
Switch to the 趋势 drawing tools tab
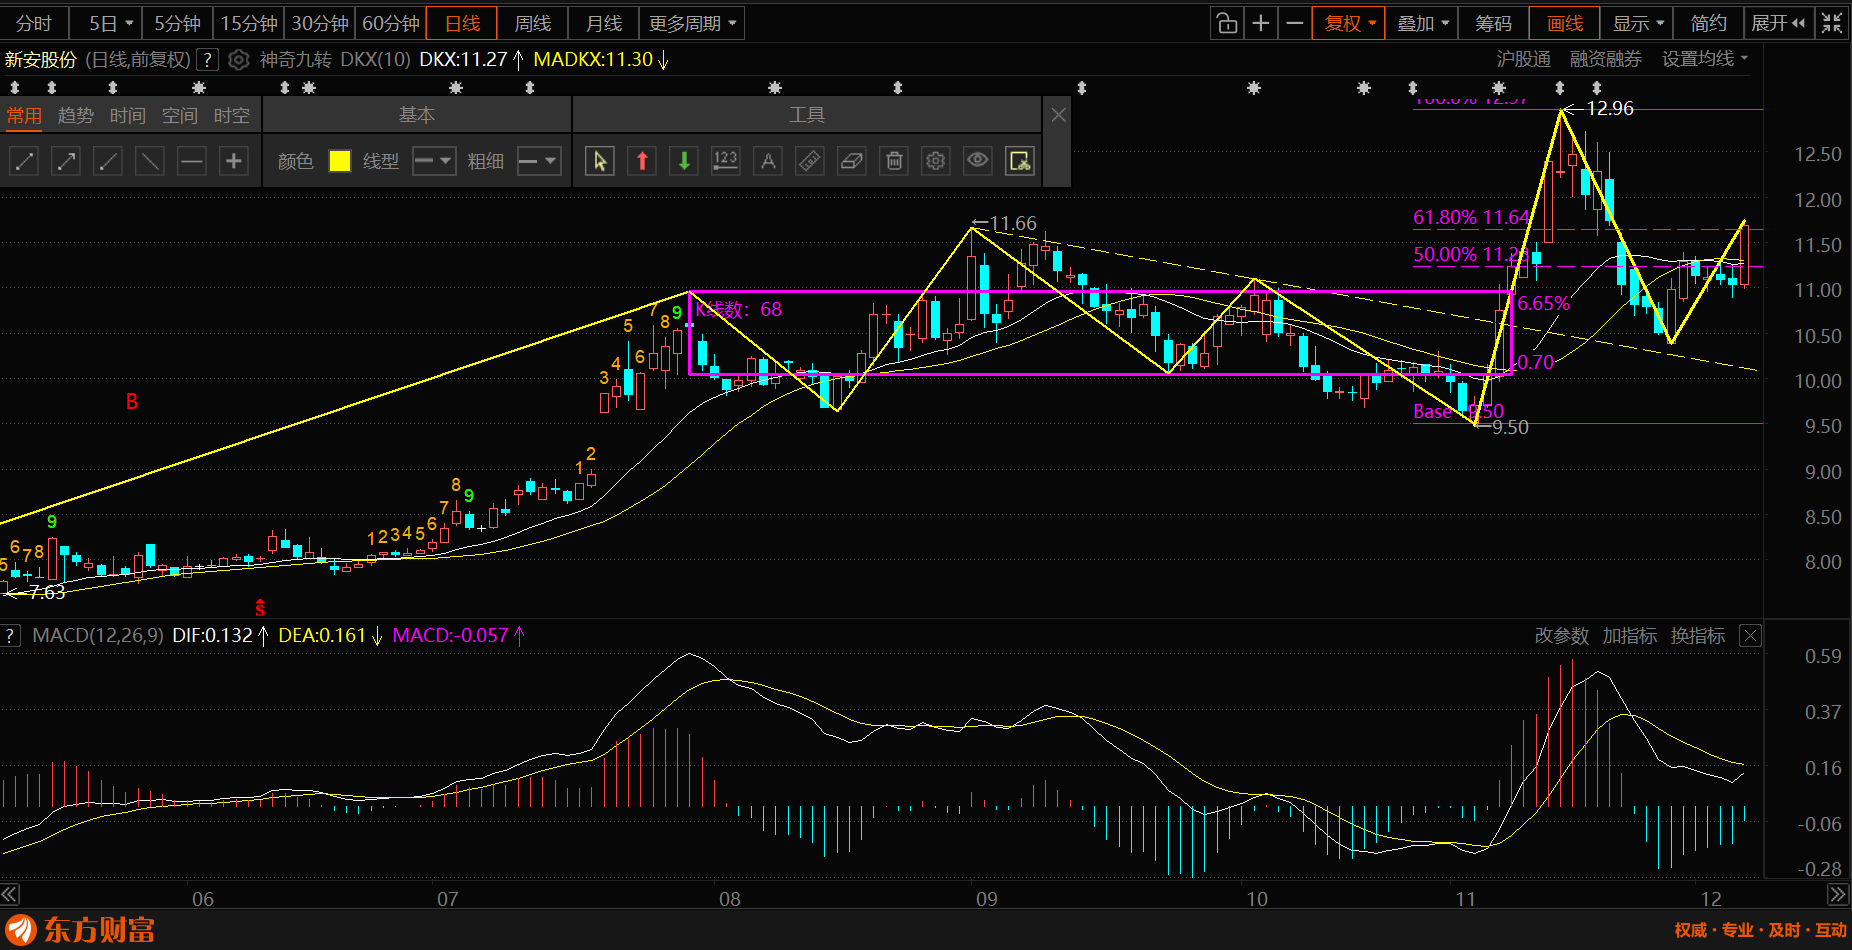click(76, 116)
